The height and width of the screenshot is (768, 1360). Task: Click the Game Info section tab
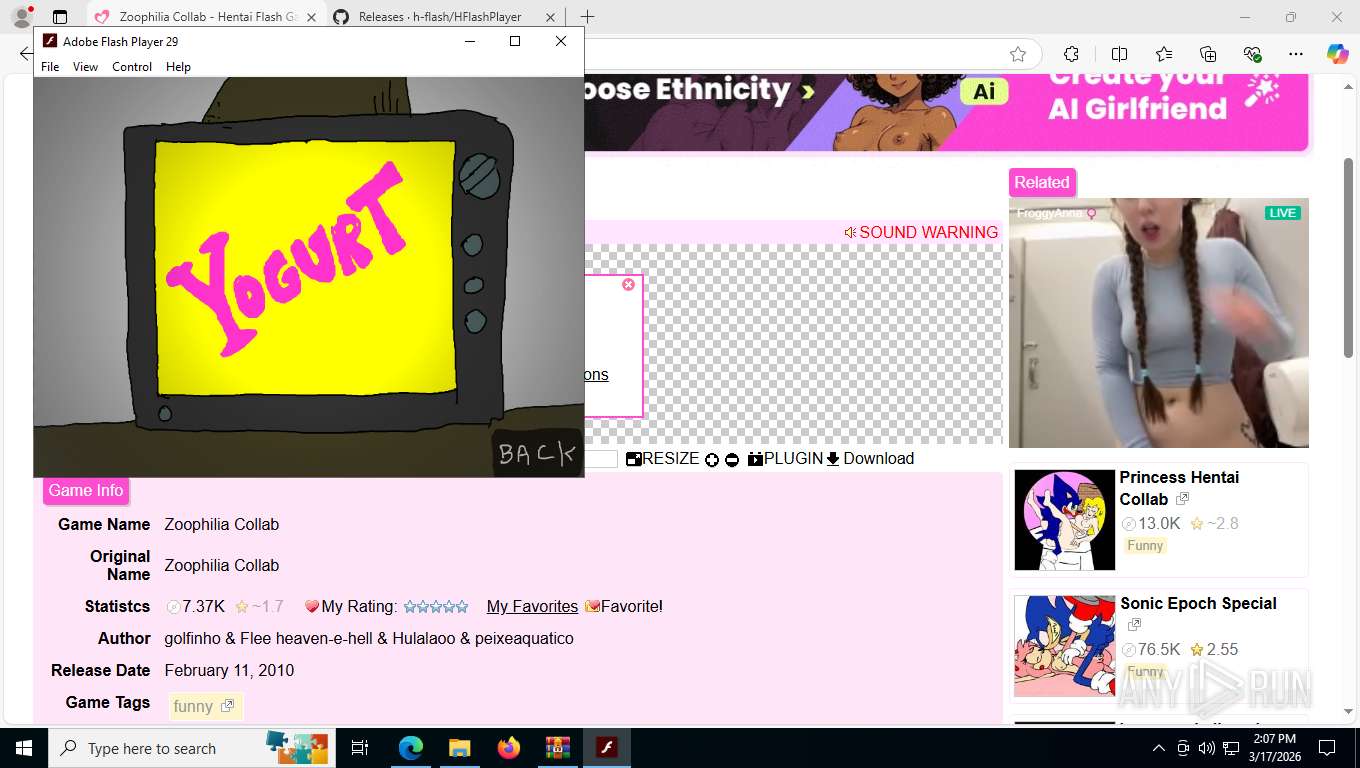86,490
